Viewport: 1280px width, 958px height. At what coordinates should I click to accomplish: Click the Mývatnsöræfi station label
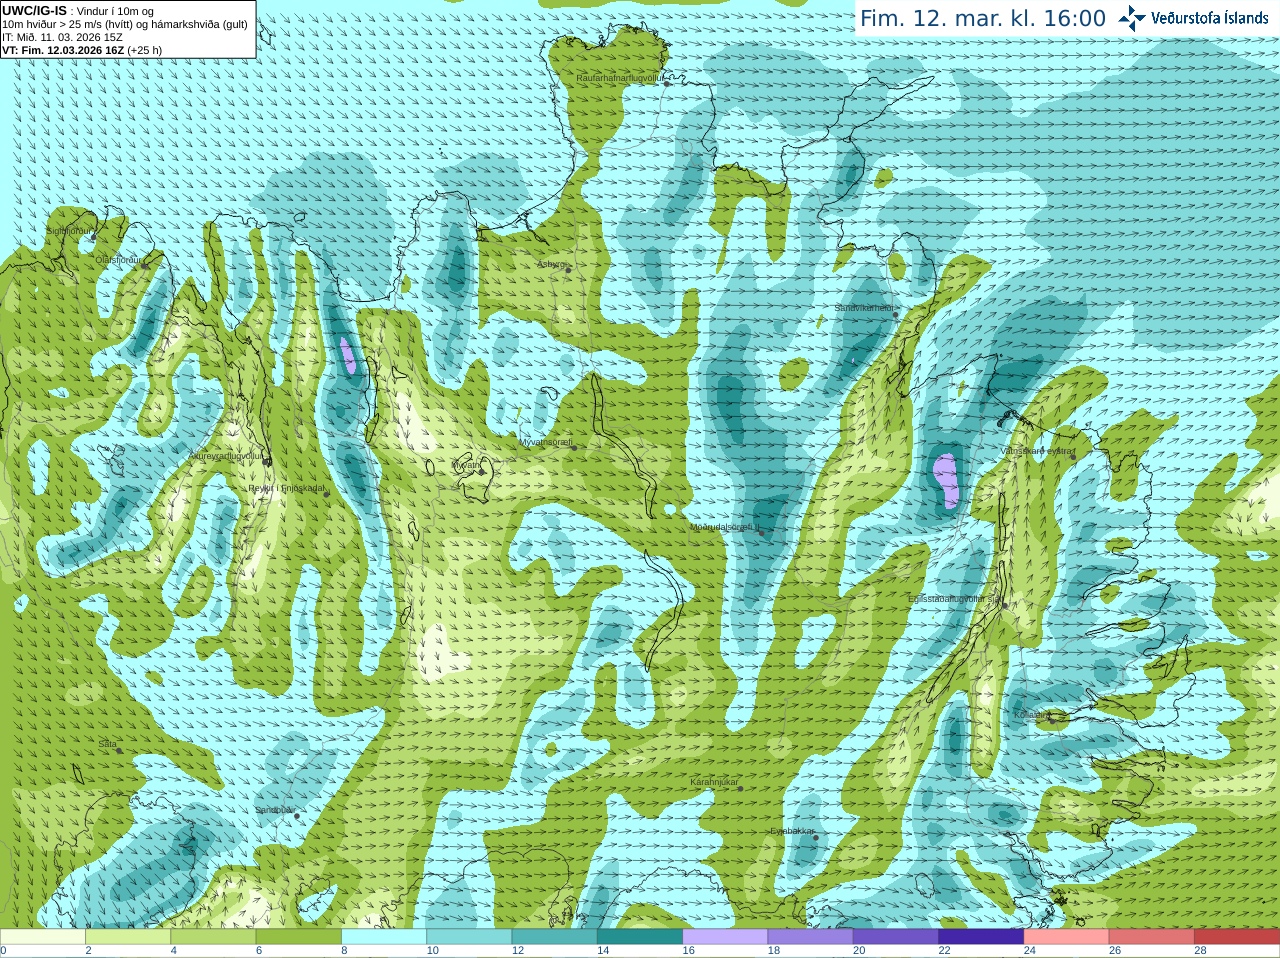pyautogui.click(x=545, y=441)
